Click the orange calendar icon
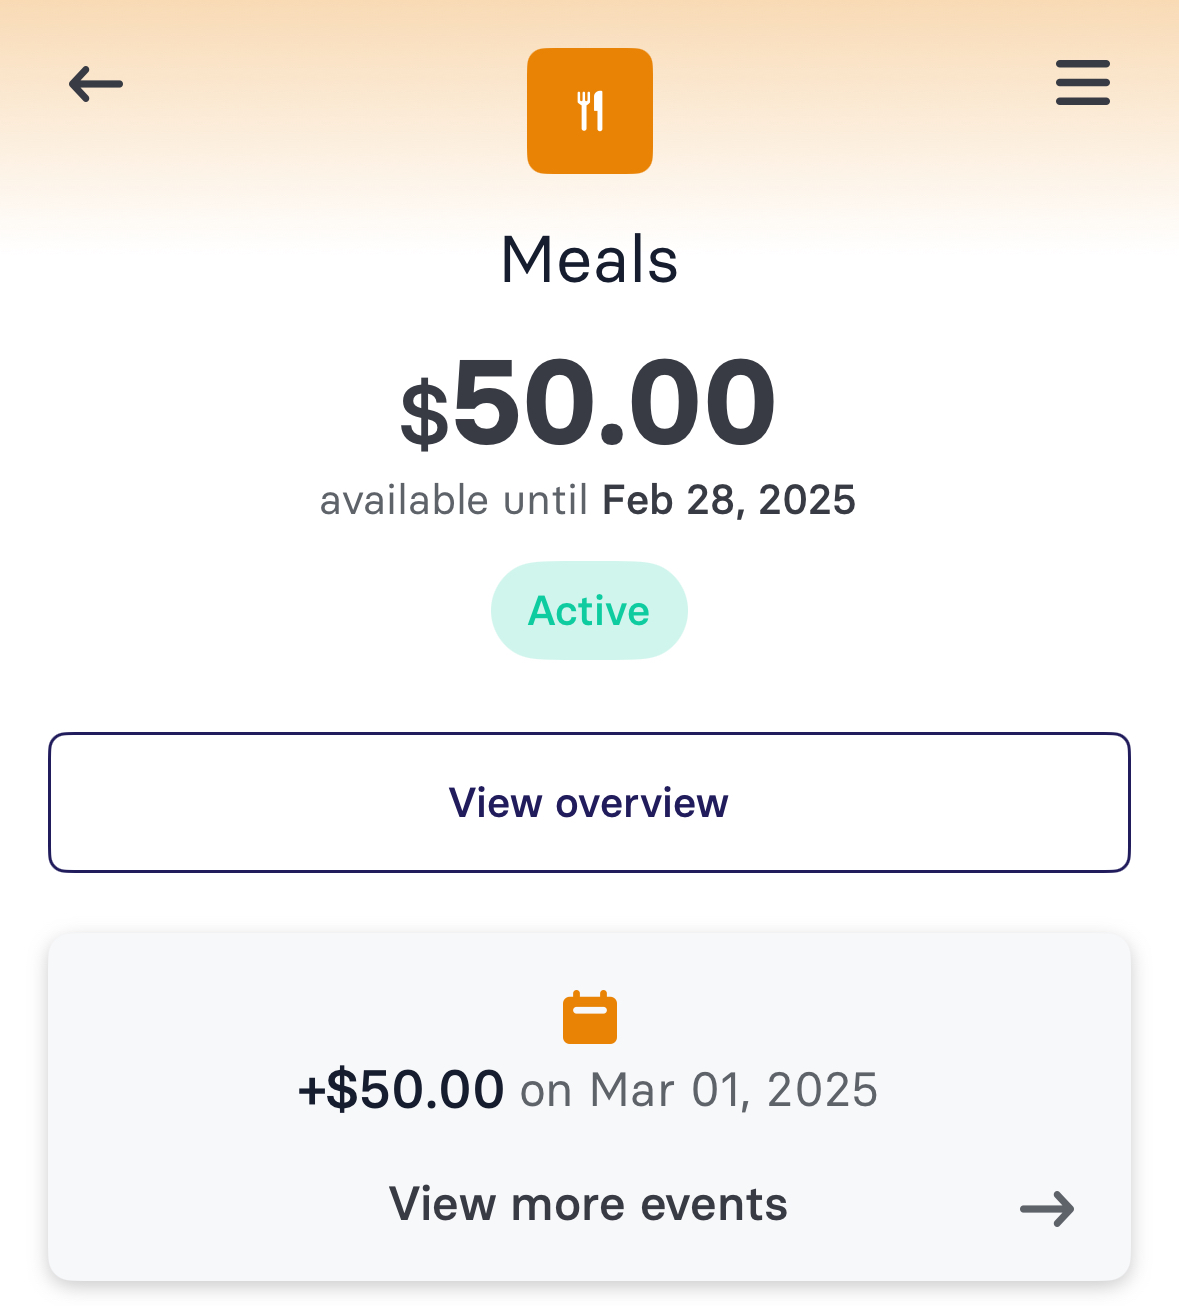This screenshot has height=1306, width=1179. pos(590,1017)
